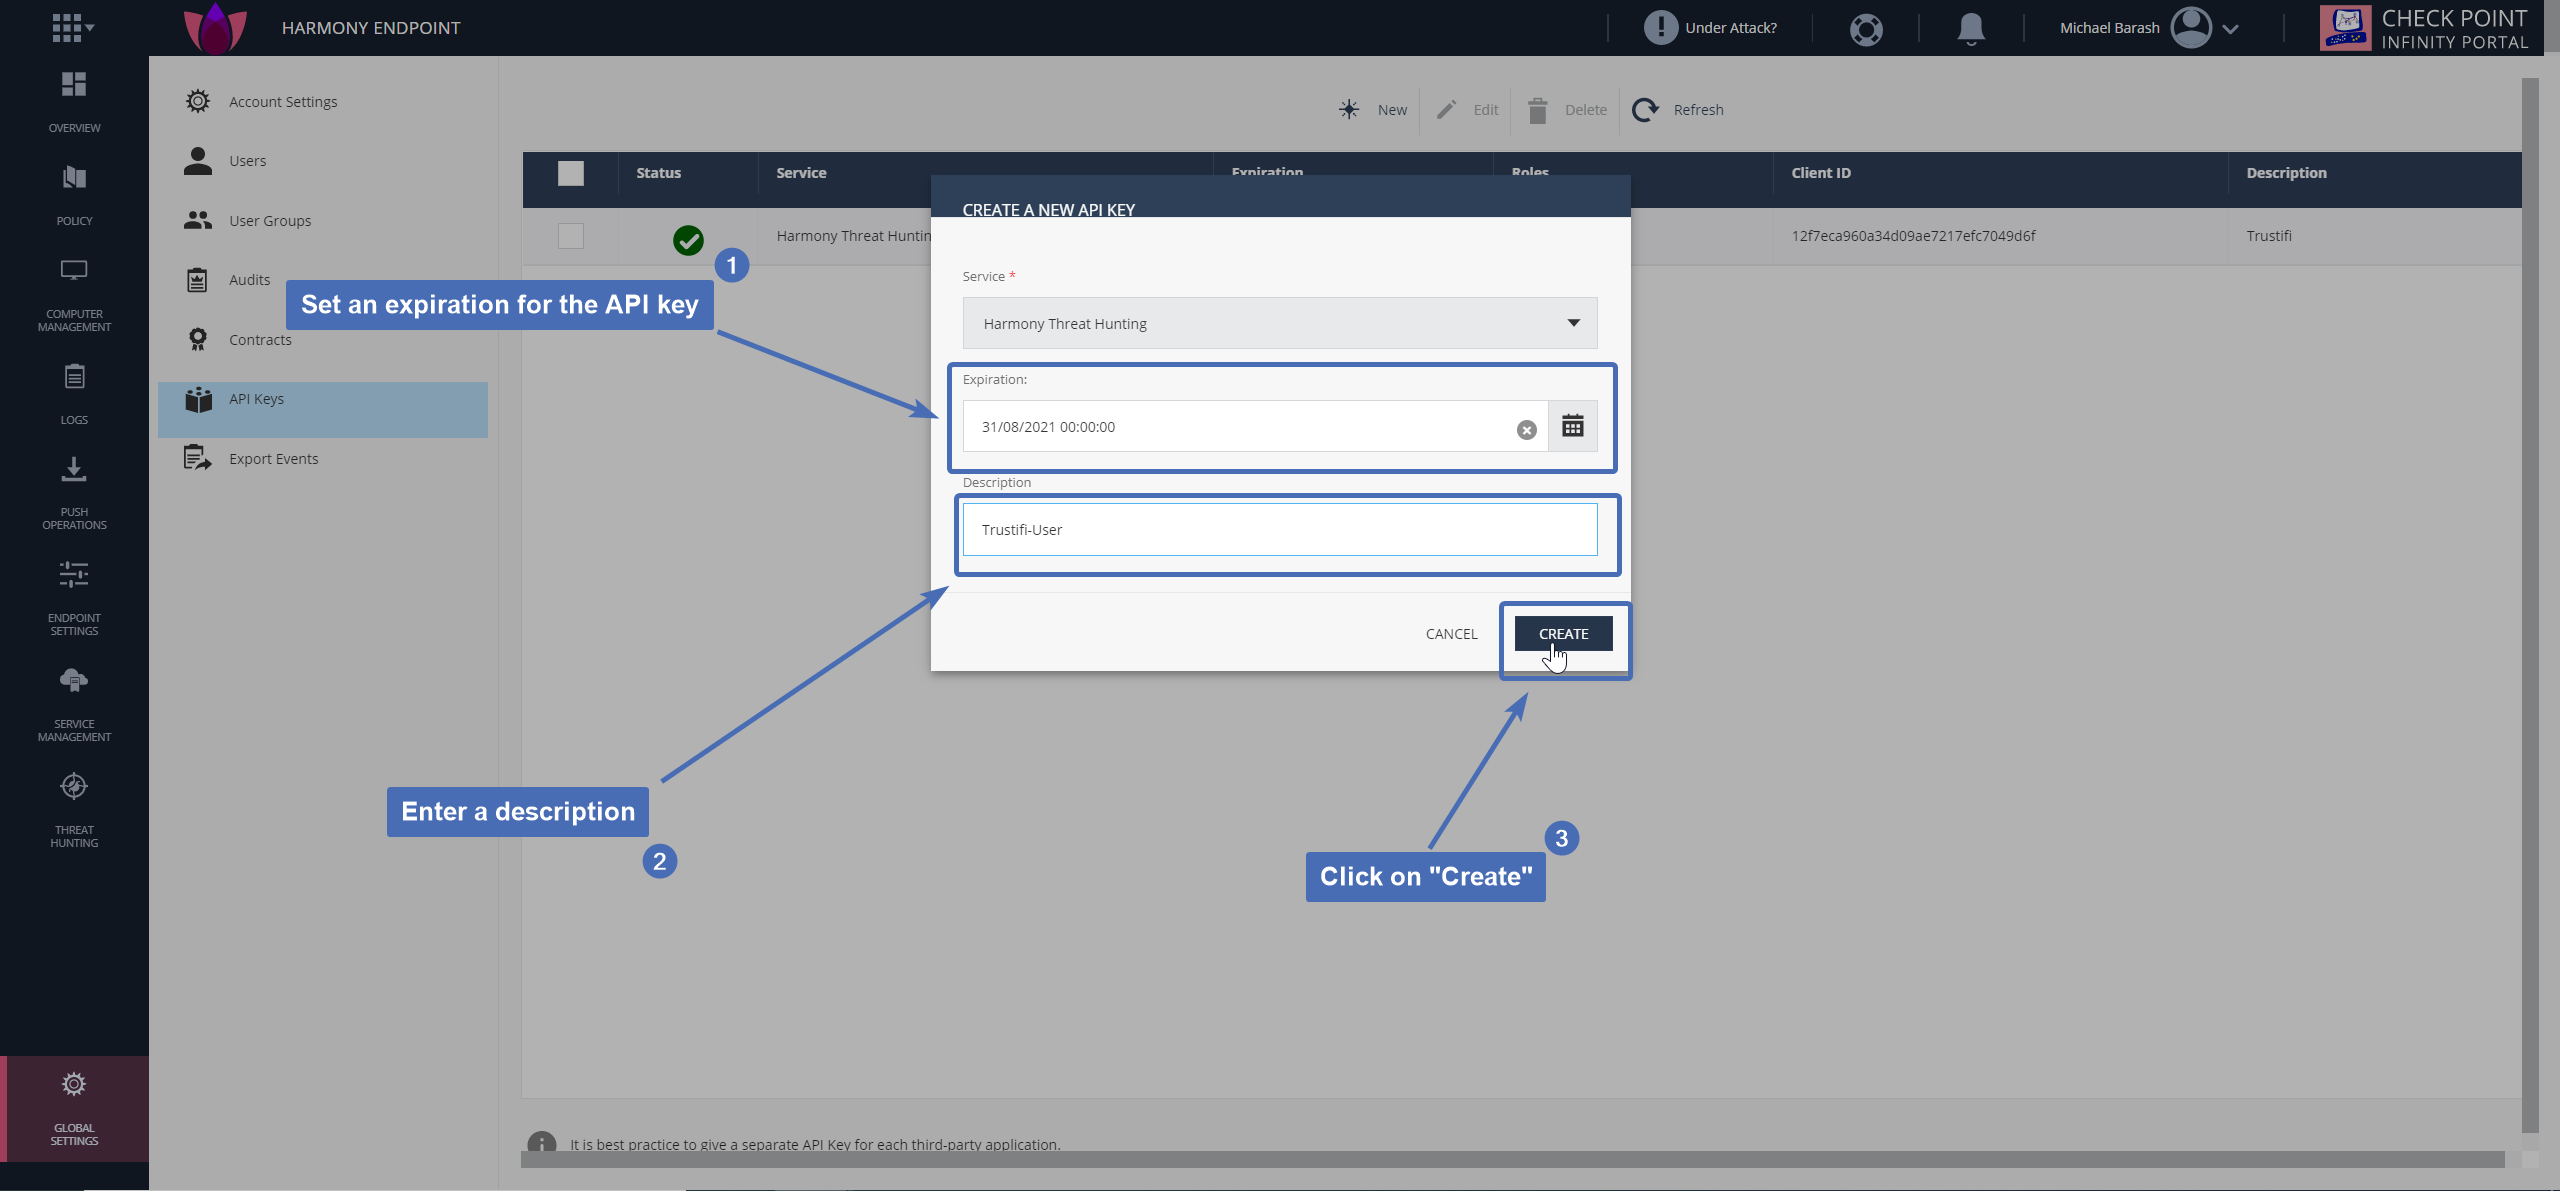Select API Keys menu item

tap(322, 409)
